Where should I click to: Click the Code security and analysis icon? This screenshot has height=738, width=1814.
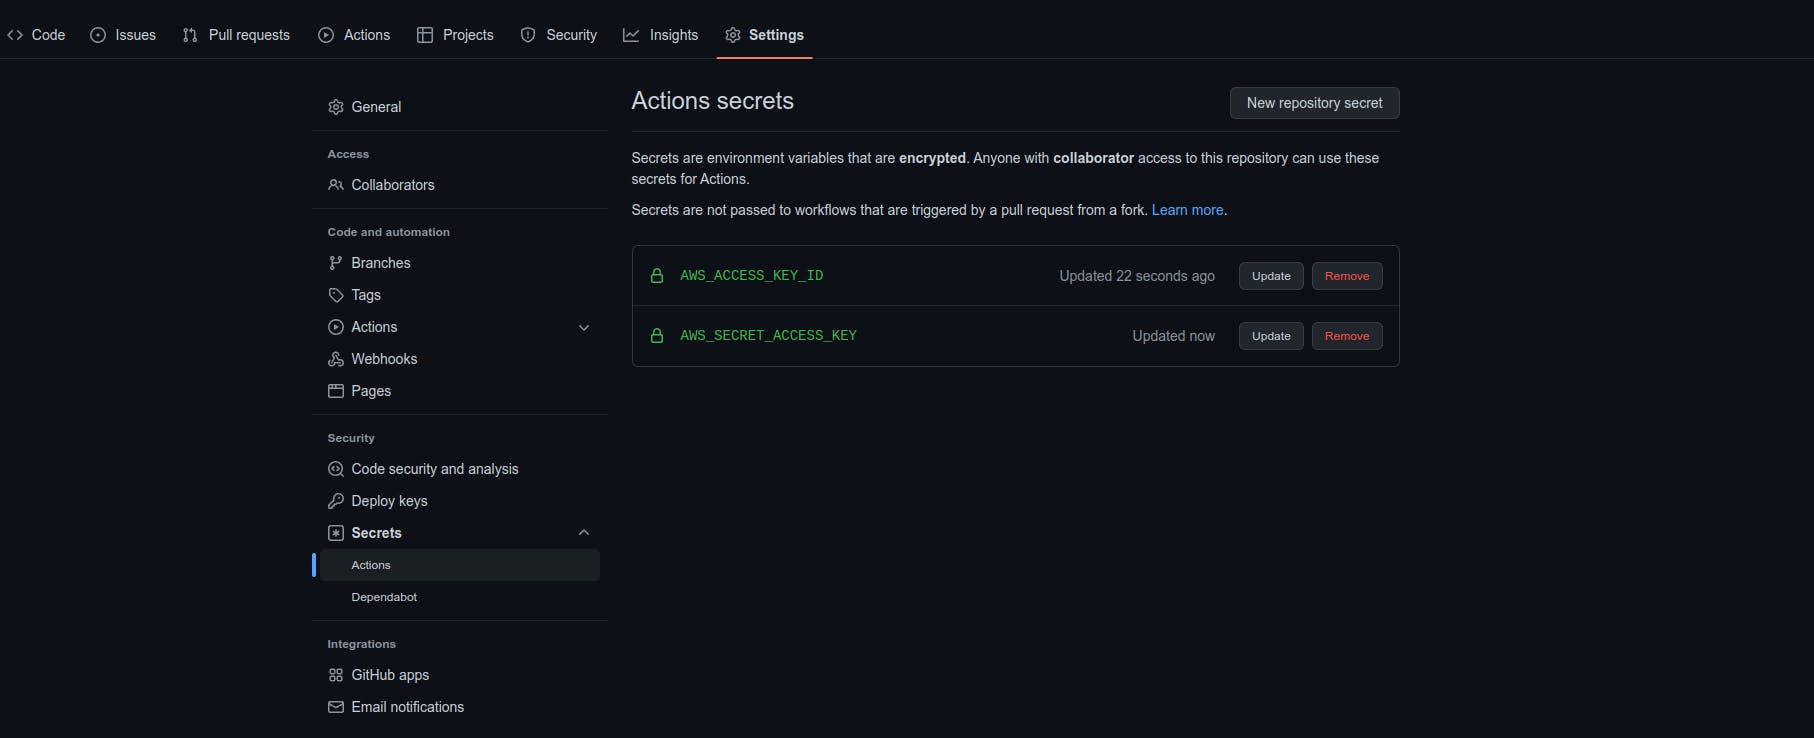pyautogui.click(x=336, y=469)
